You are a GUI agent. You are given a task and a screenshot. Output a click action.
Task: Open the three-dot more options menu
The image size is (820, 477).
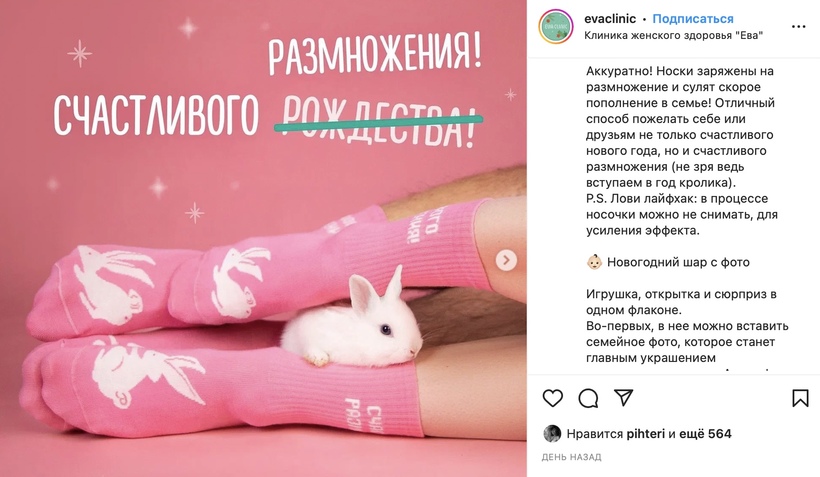click(x=799, y=27)
